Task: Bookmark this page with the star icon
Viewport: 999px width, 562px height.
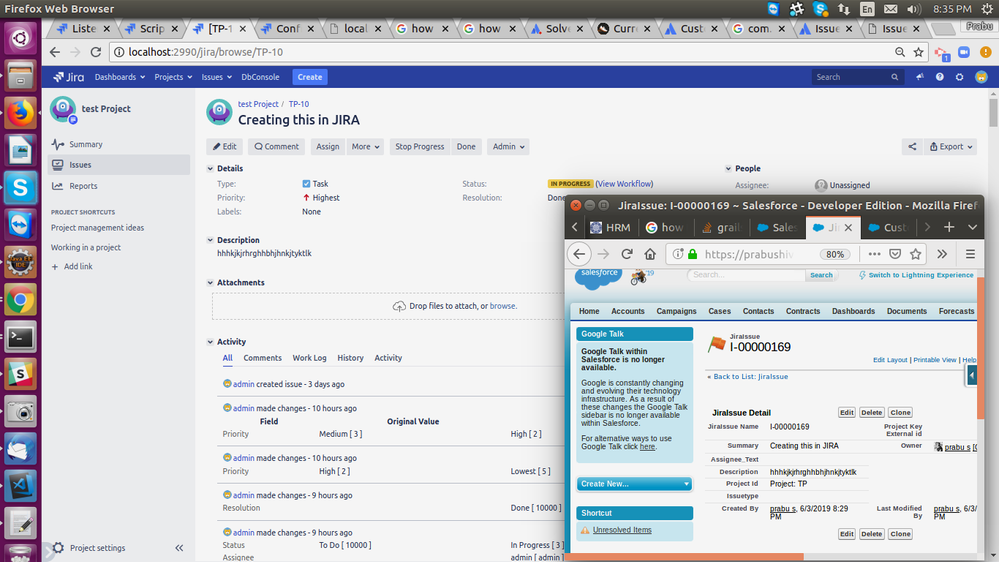Action: (918, 52)
